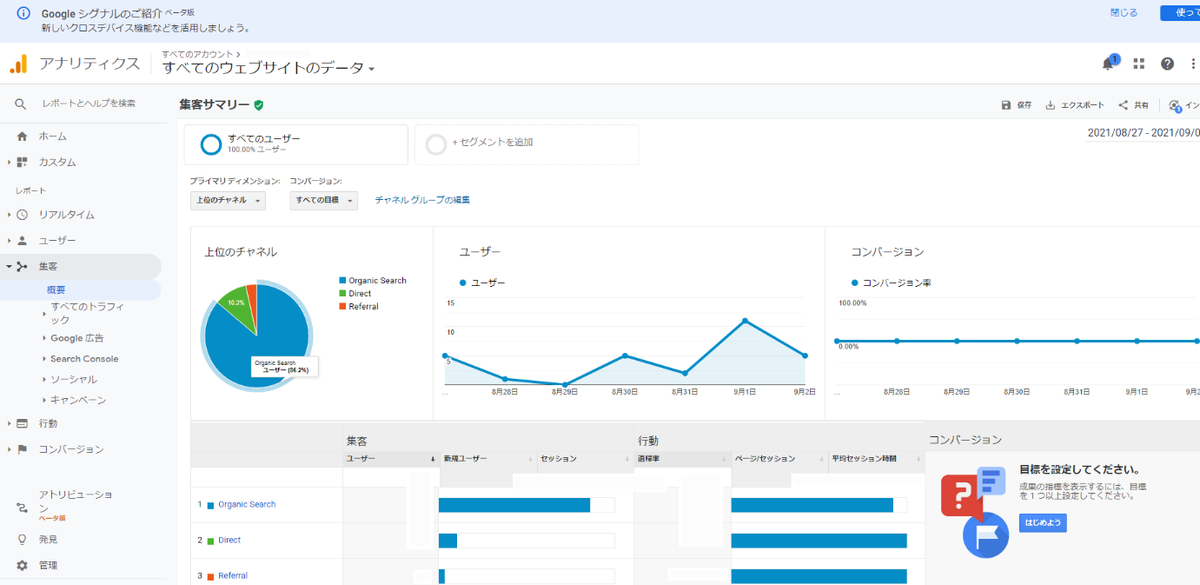
Task: Click the アトリビューション icon
Action: (22, 508)
